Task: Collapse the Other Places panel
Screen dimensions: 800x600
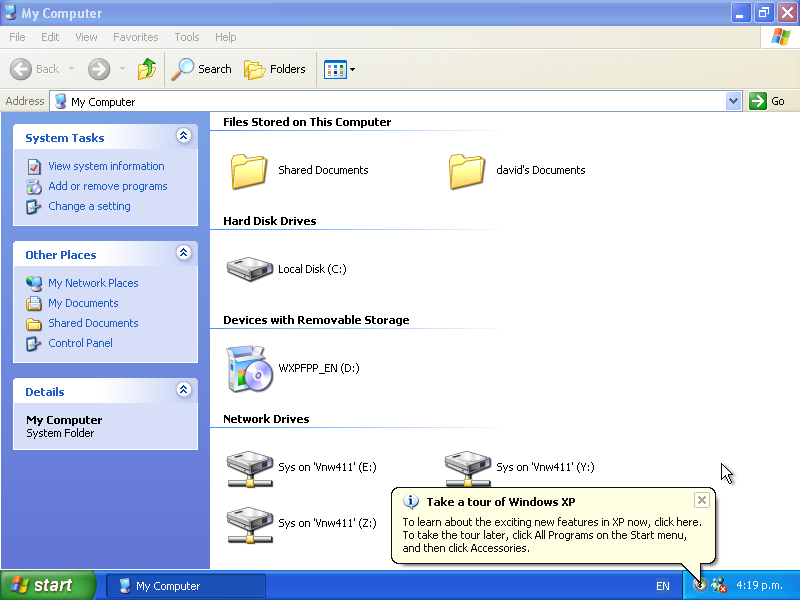Action: click(x=184, y=253)
